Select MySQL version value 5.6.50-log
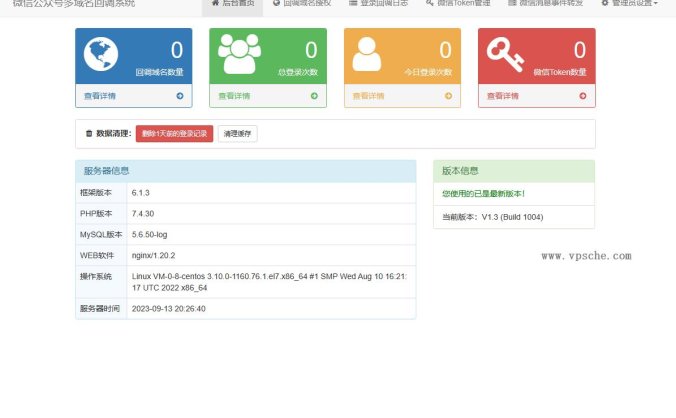The height and width of the screenshot is (418, 676). [x=150, y=234]
